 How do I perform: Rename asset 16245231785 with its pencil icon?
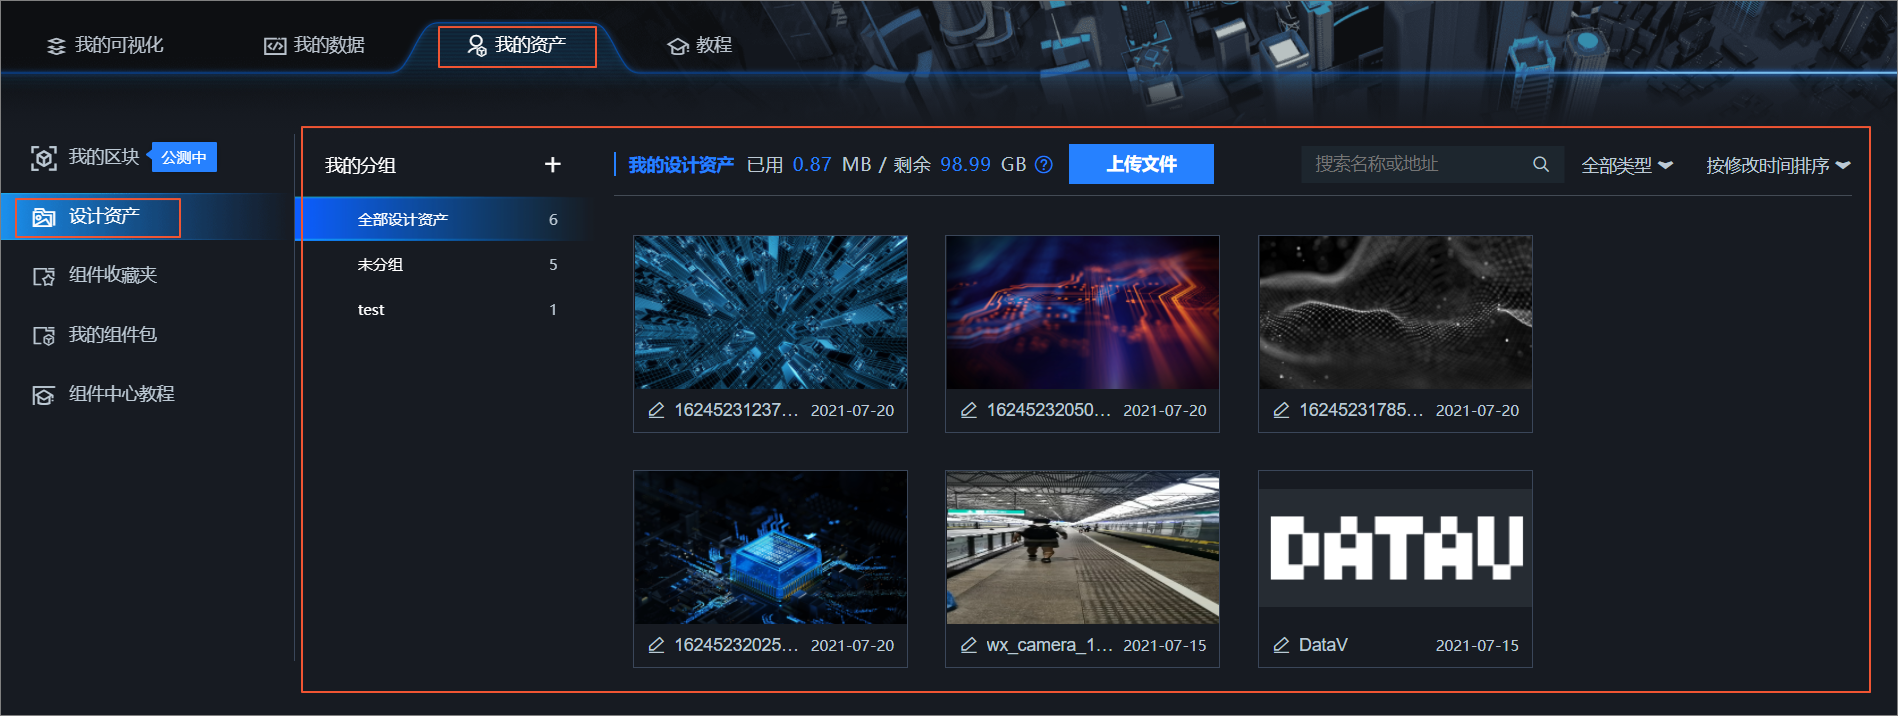coord(1281,410)
